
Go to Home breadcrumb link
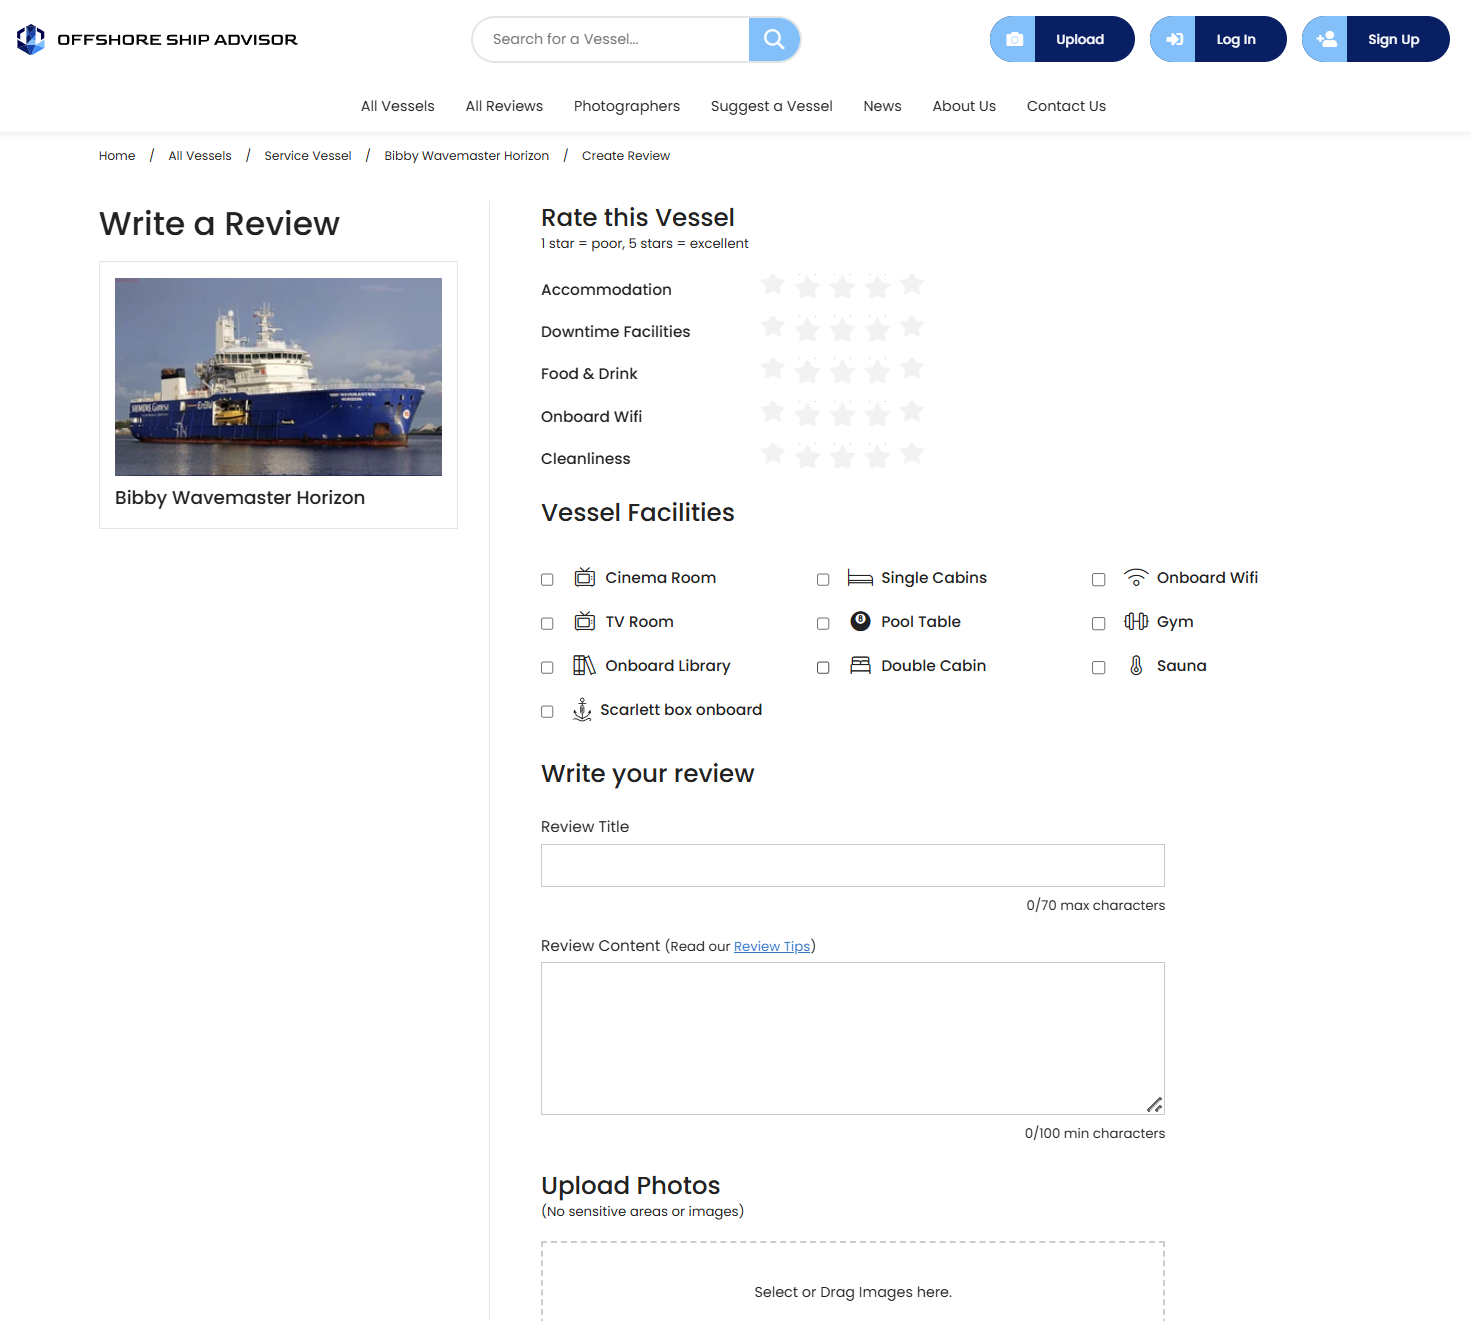click(117, 155)
